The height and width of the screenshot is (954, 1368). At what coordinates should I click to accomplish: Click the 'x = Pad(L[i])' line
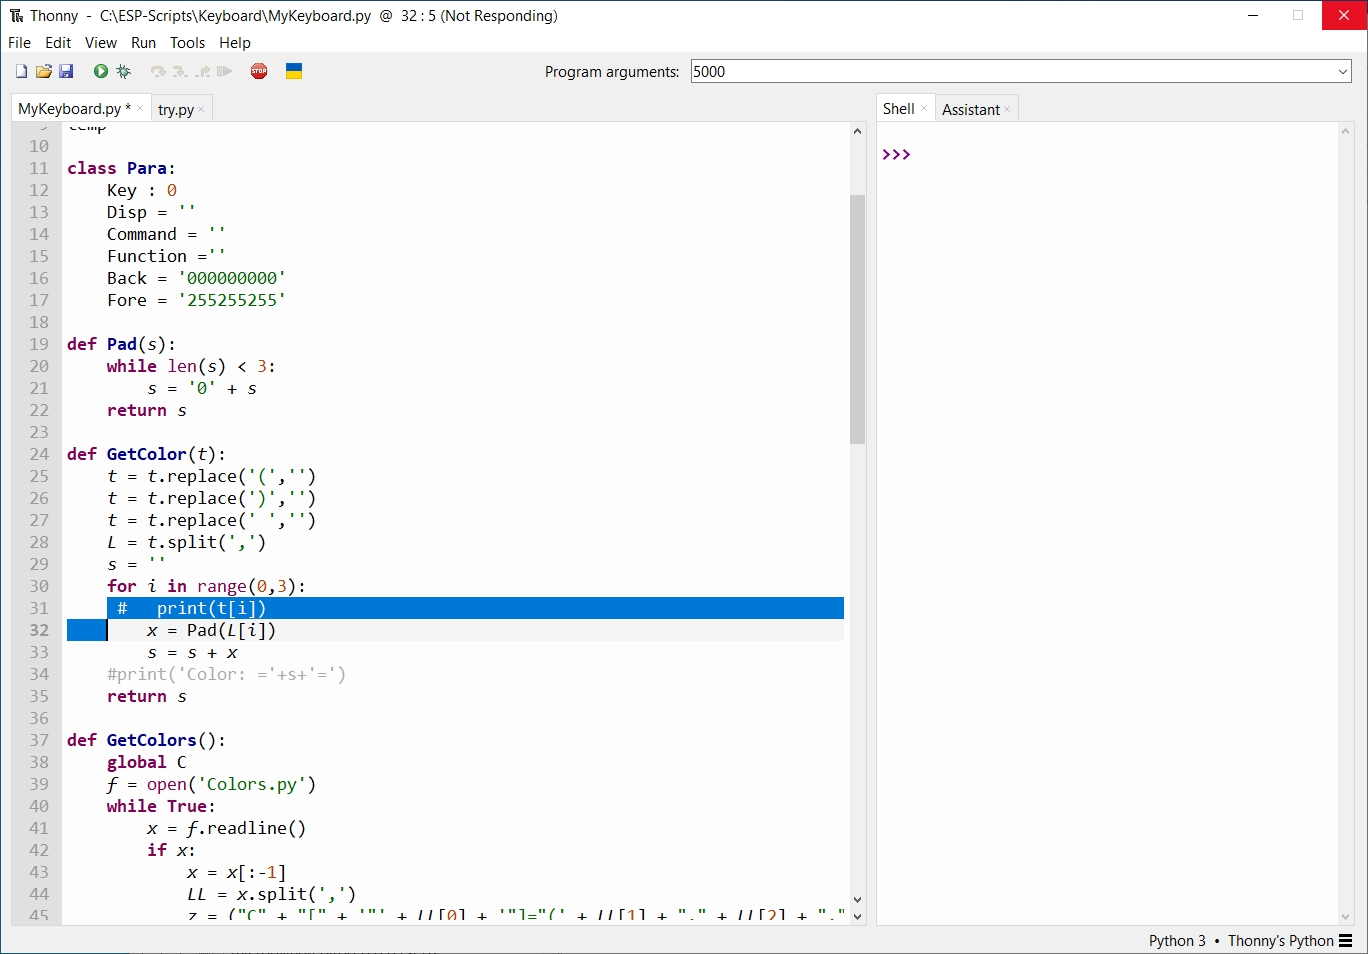click(x=211, y=630)
